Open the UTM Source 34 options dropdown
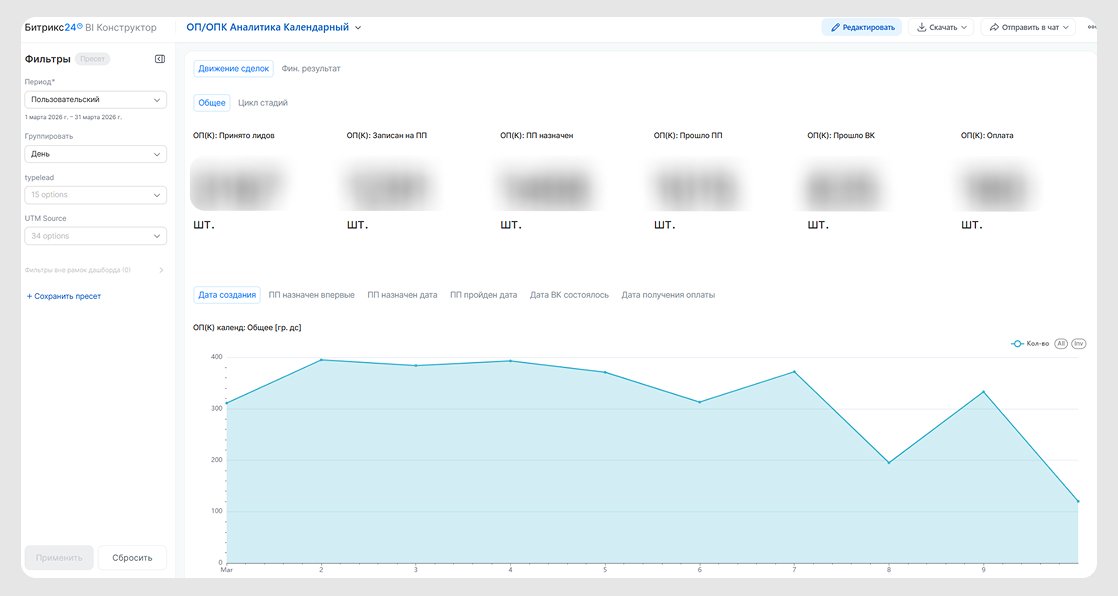 pos(96,236)
